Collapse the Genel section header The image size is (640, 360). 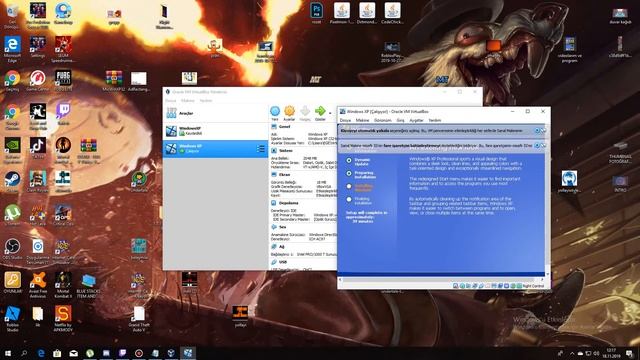click(284, 127)
